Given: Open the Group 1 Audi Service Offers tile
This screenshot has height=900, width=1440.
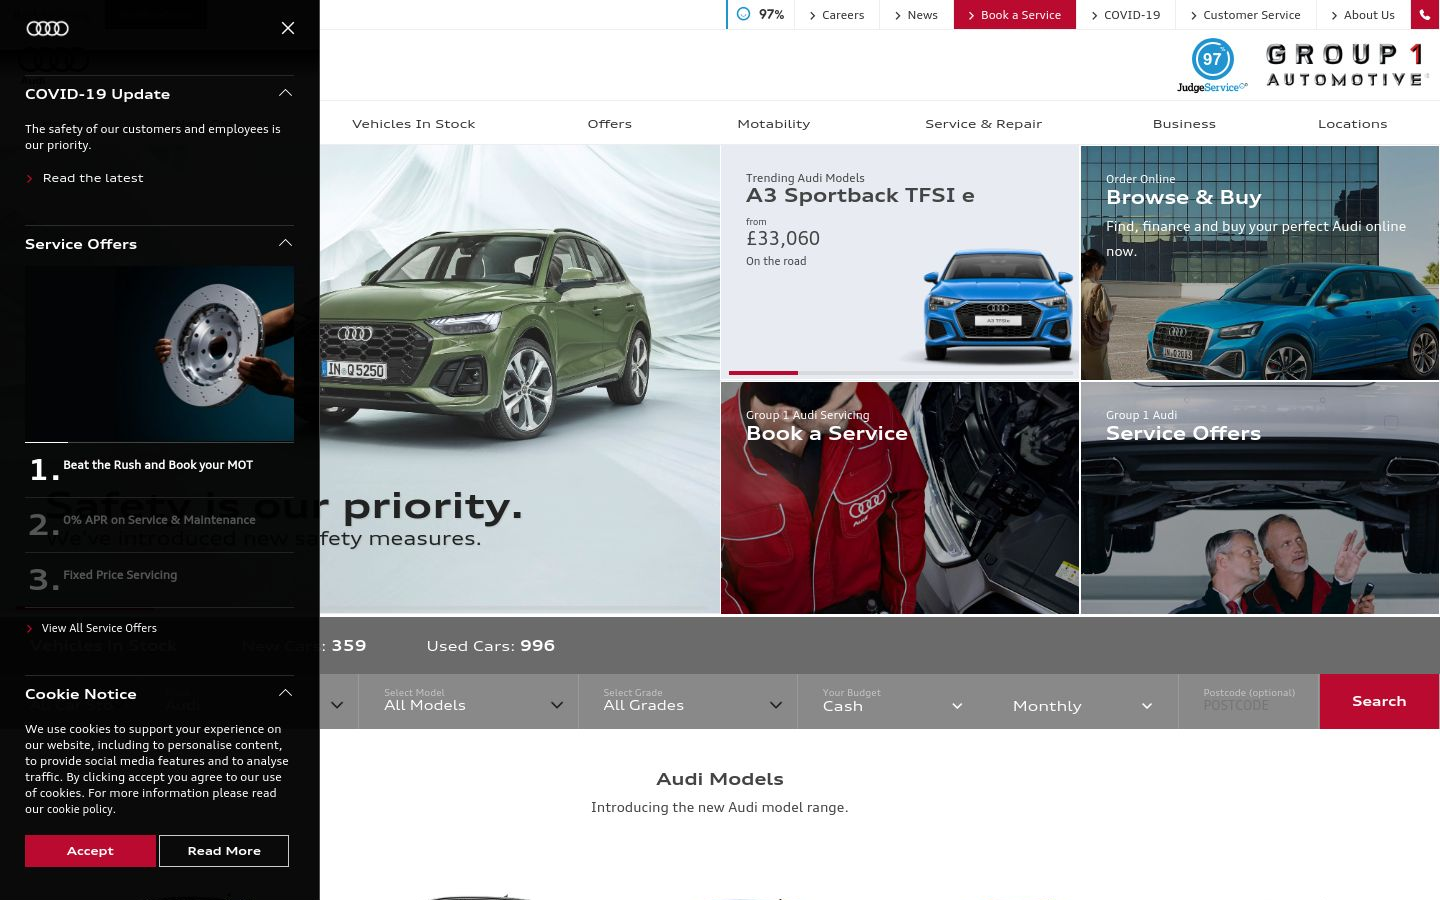Looking at the screenshot, I should point(1260,498).
